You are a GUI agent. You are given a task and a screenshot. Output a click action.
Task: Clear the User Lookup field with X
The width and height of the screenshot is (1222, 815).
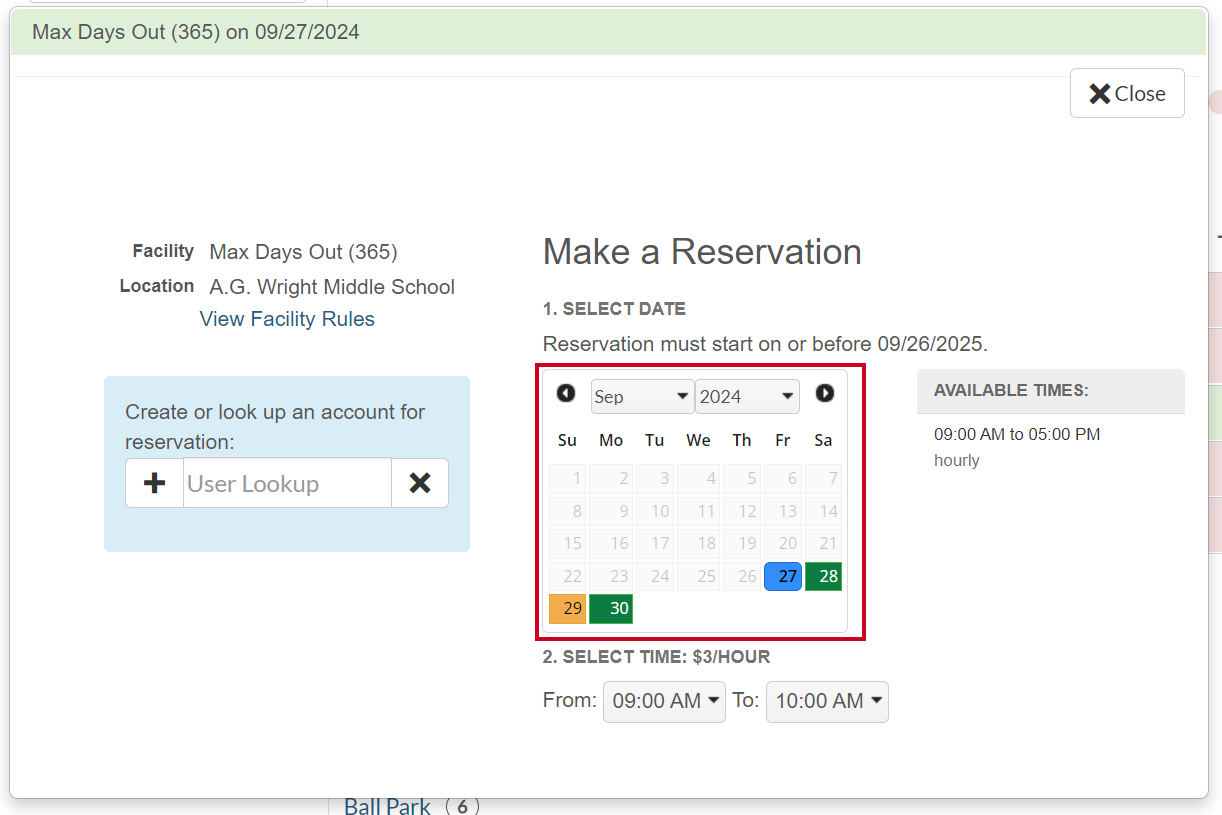[x=420, y=483]
